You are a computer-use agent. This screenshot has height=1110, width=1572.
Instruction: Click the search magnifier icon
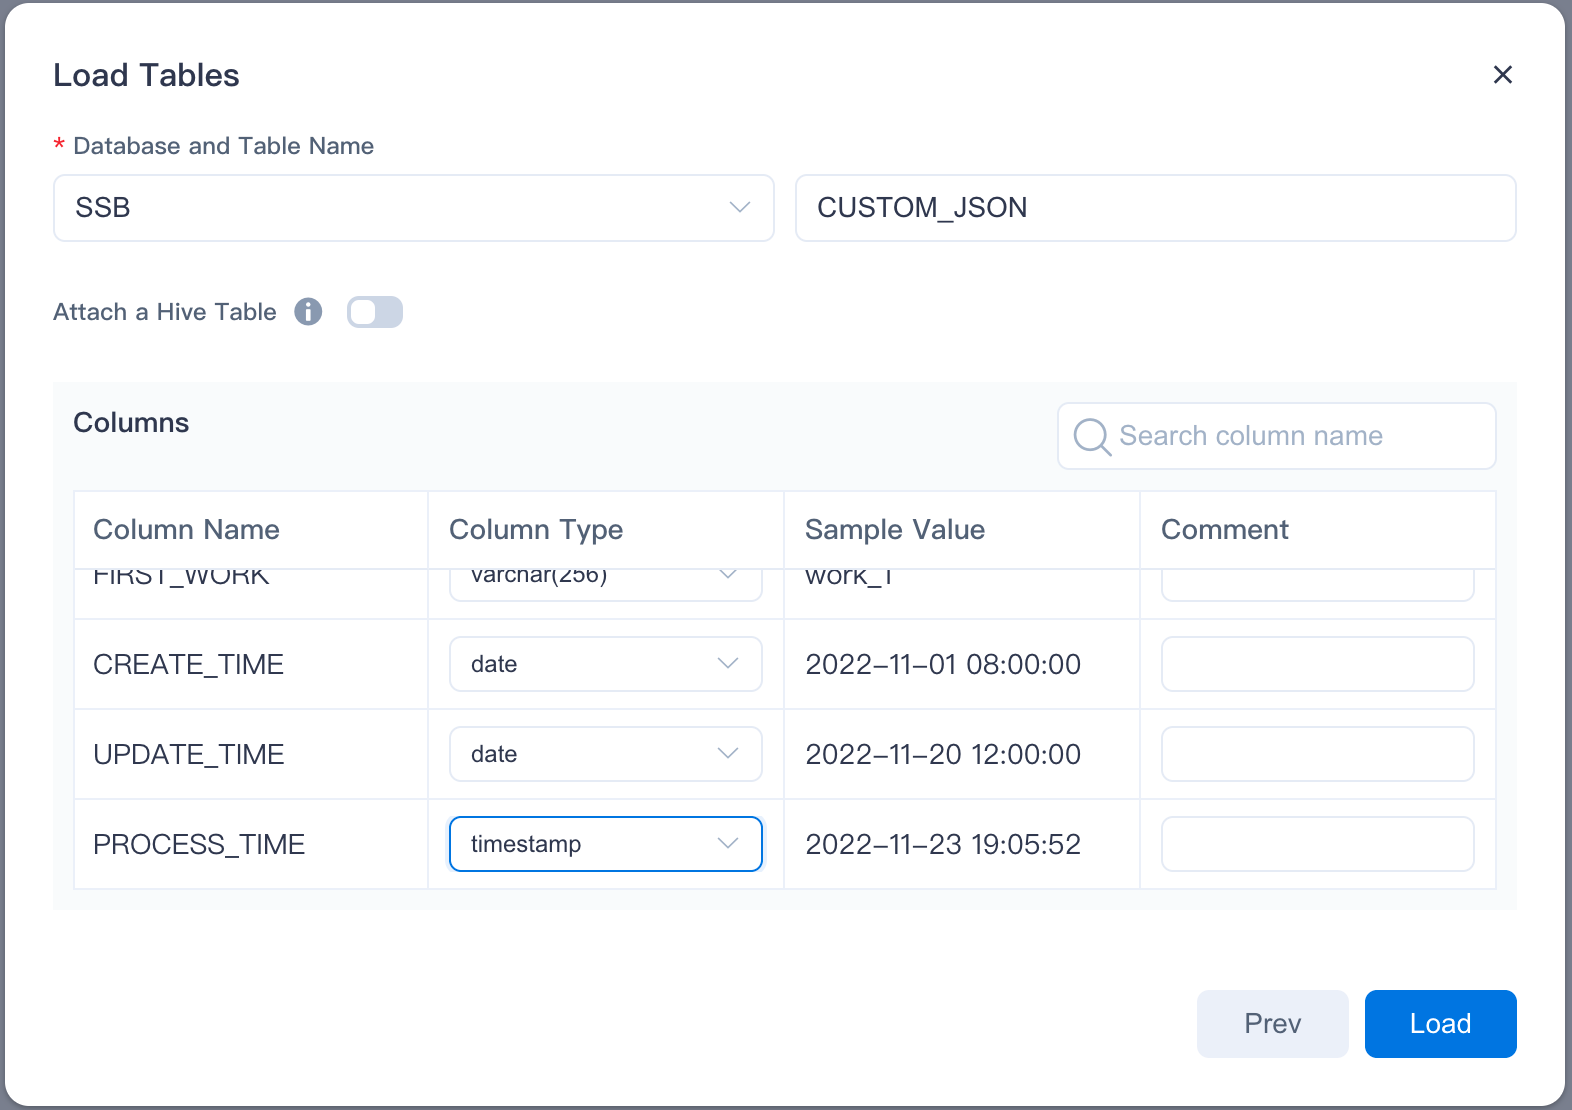[x=1091, y=437]
